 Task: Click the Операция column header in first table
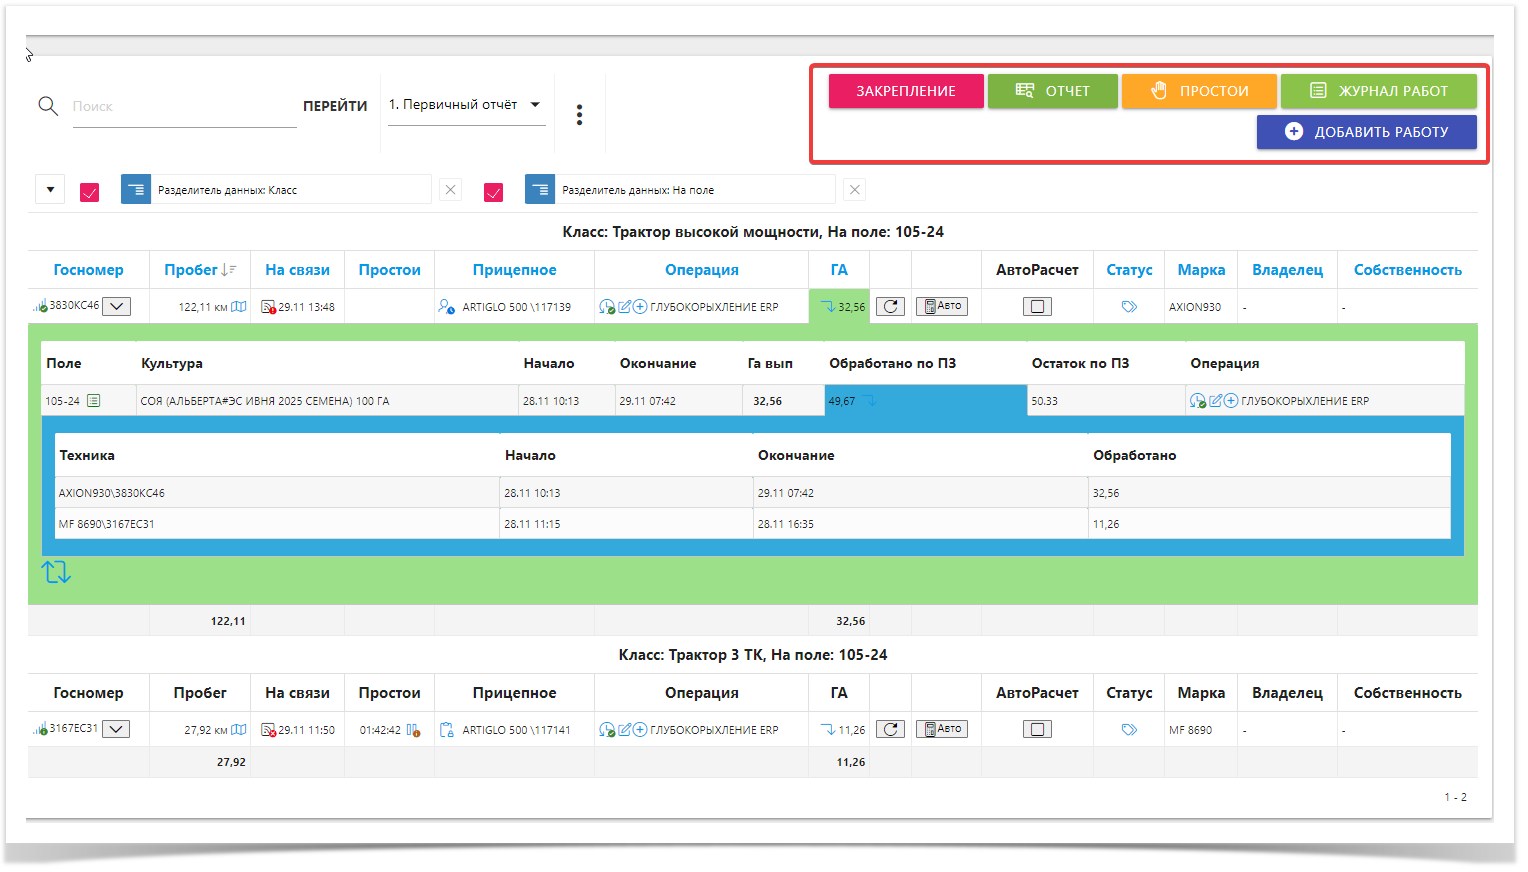(x=701, y=270)
